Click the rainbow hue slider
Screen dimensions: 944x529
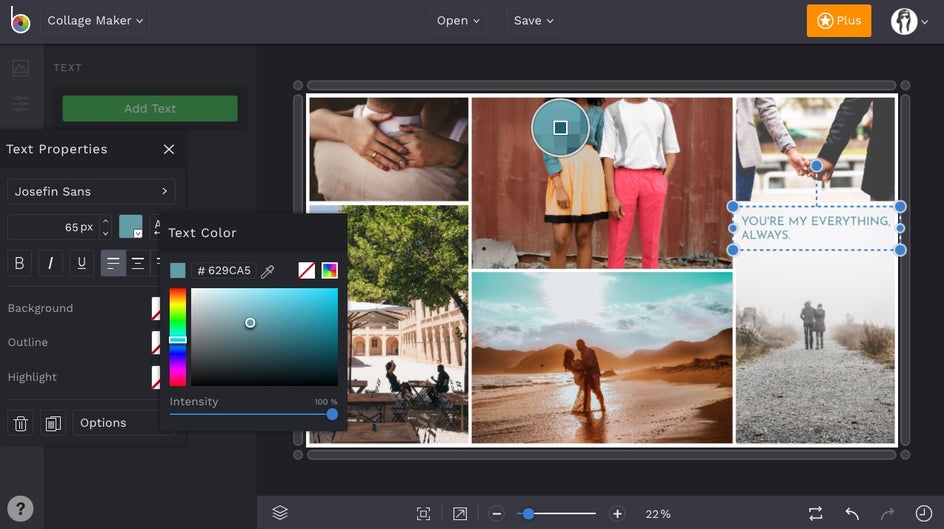click(177, 337)
